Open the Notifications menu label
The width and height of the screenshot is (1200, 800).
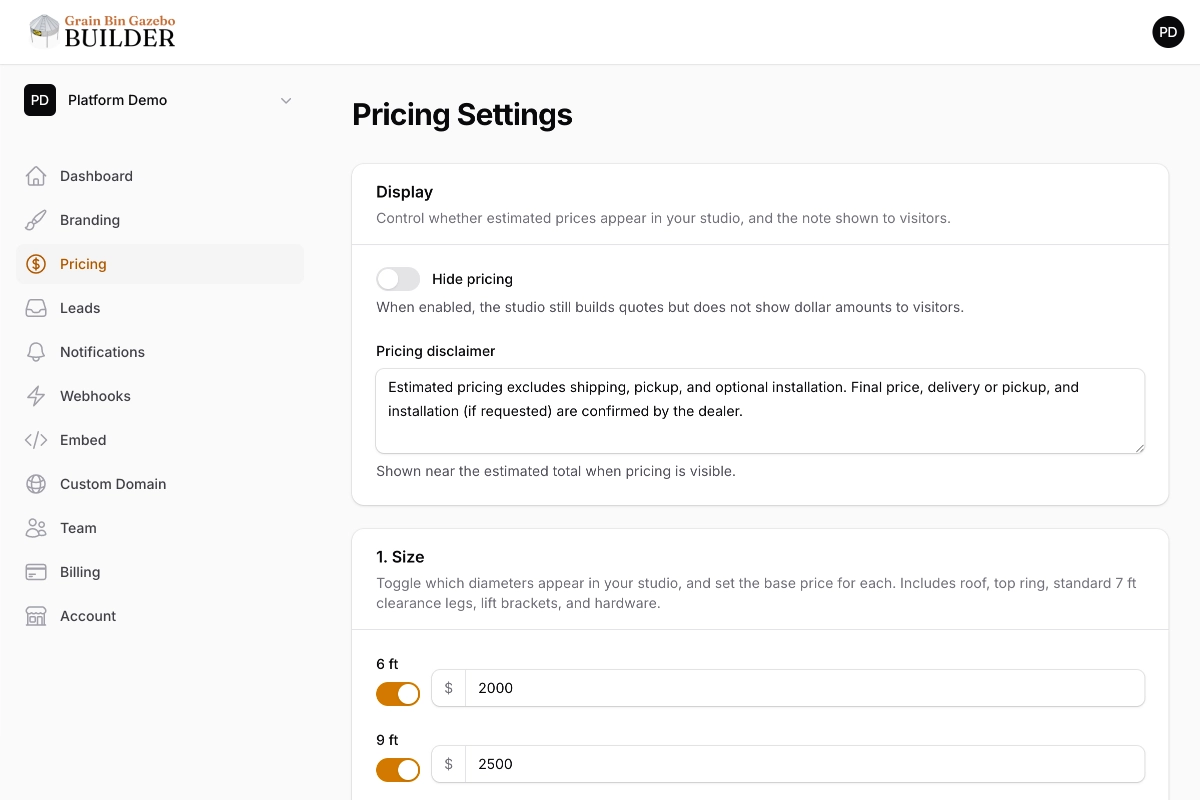pos(102,352)
